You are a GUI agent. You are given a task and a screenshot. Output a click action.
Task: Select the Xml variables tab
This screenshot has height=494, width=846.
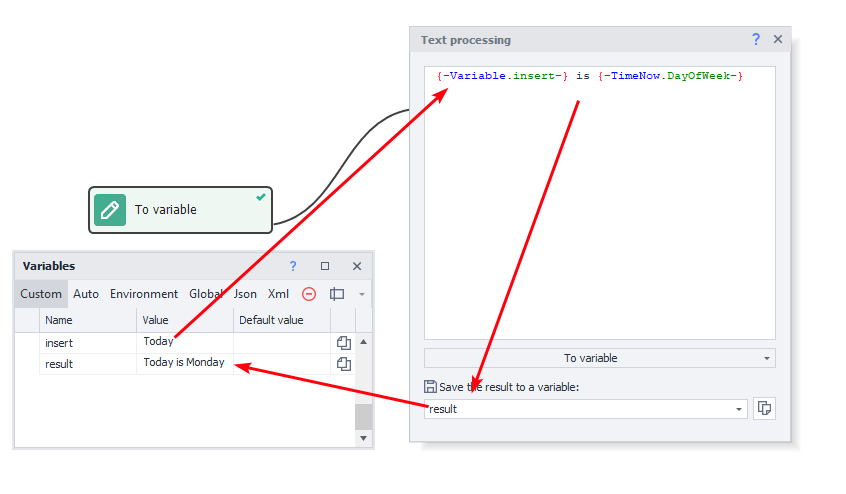278,294
